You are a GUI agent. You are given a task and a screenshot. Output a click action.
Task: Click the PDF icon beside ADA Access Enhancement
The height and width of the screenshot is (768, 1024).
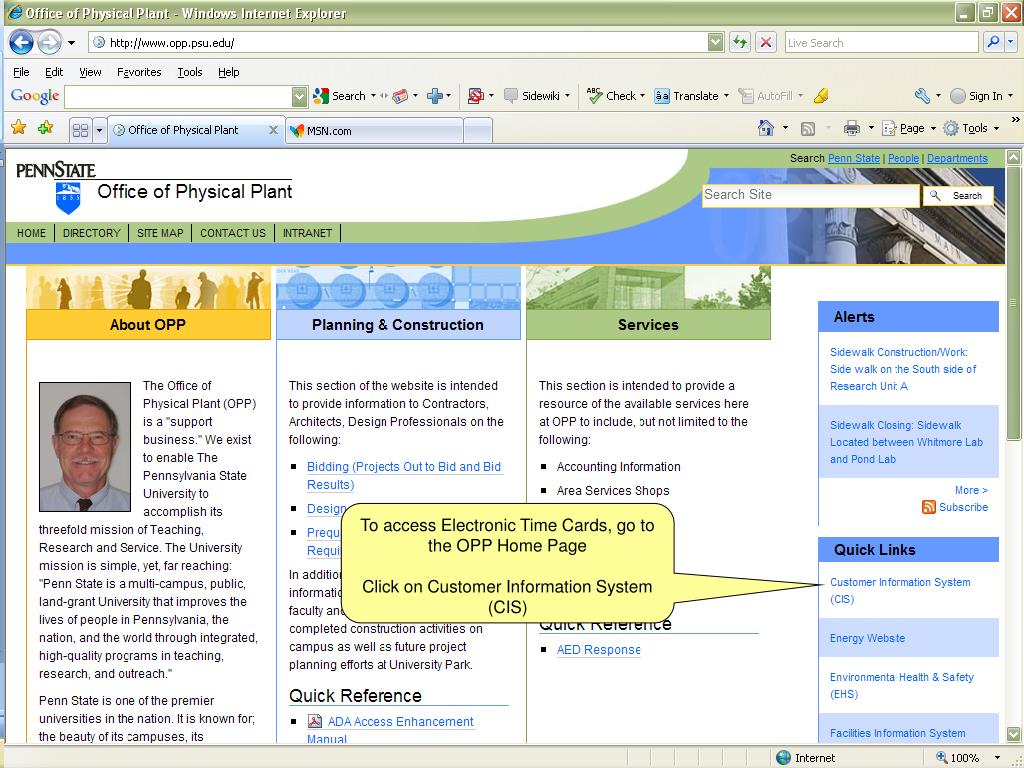click(315, 721)
